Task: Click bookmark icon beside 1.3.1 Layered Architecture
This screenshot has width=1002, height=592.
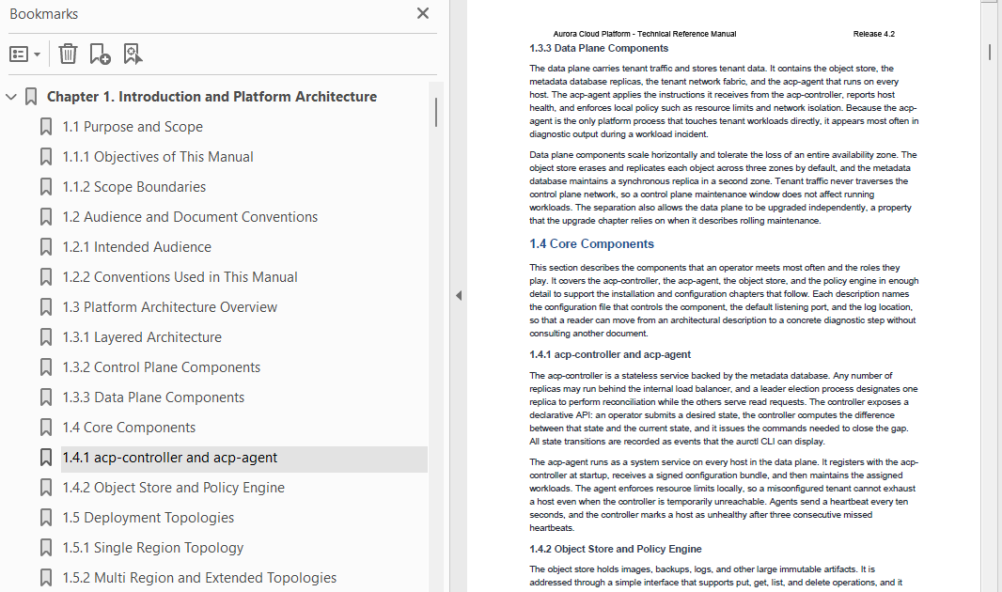Action: tap(46, 337)
